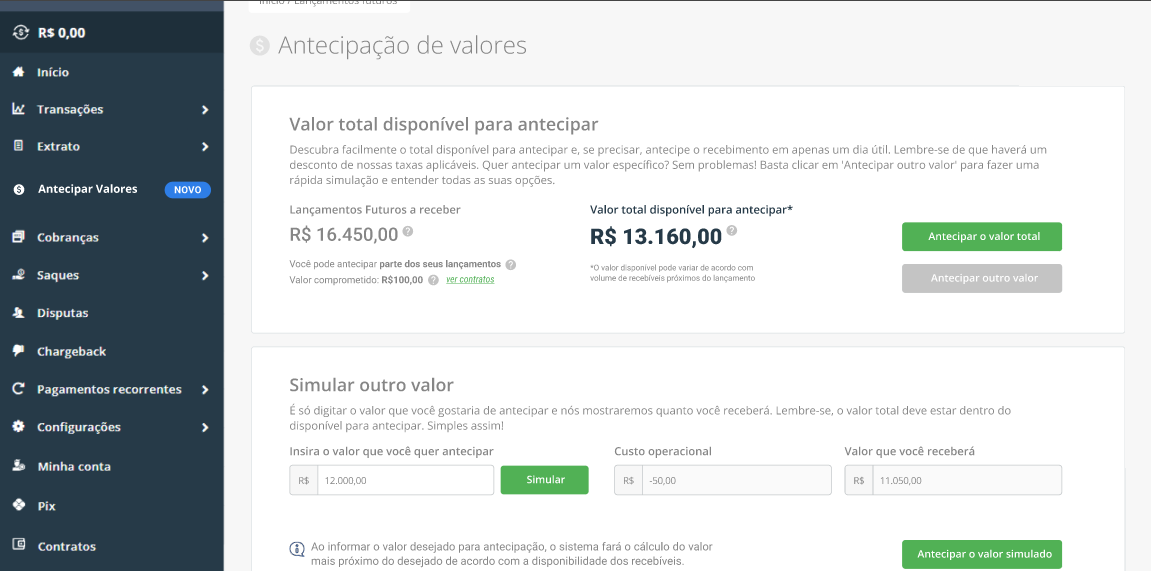Click the Pix icon in sidebar
Screen dimensions: 1151x571
pos(19,506)
